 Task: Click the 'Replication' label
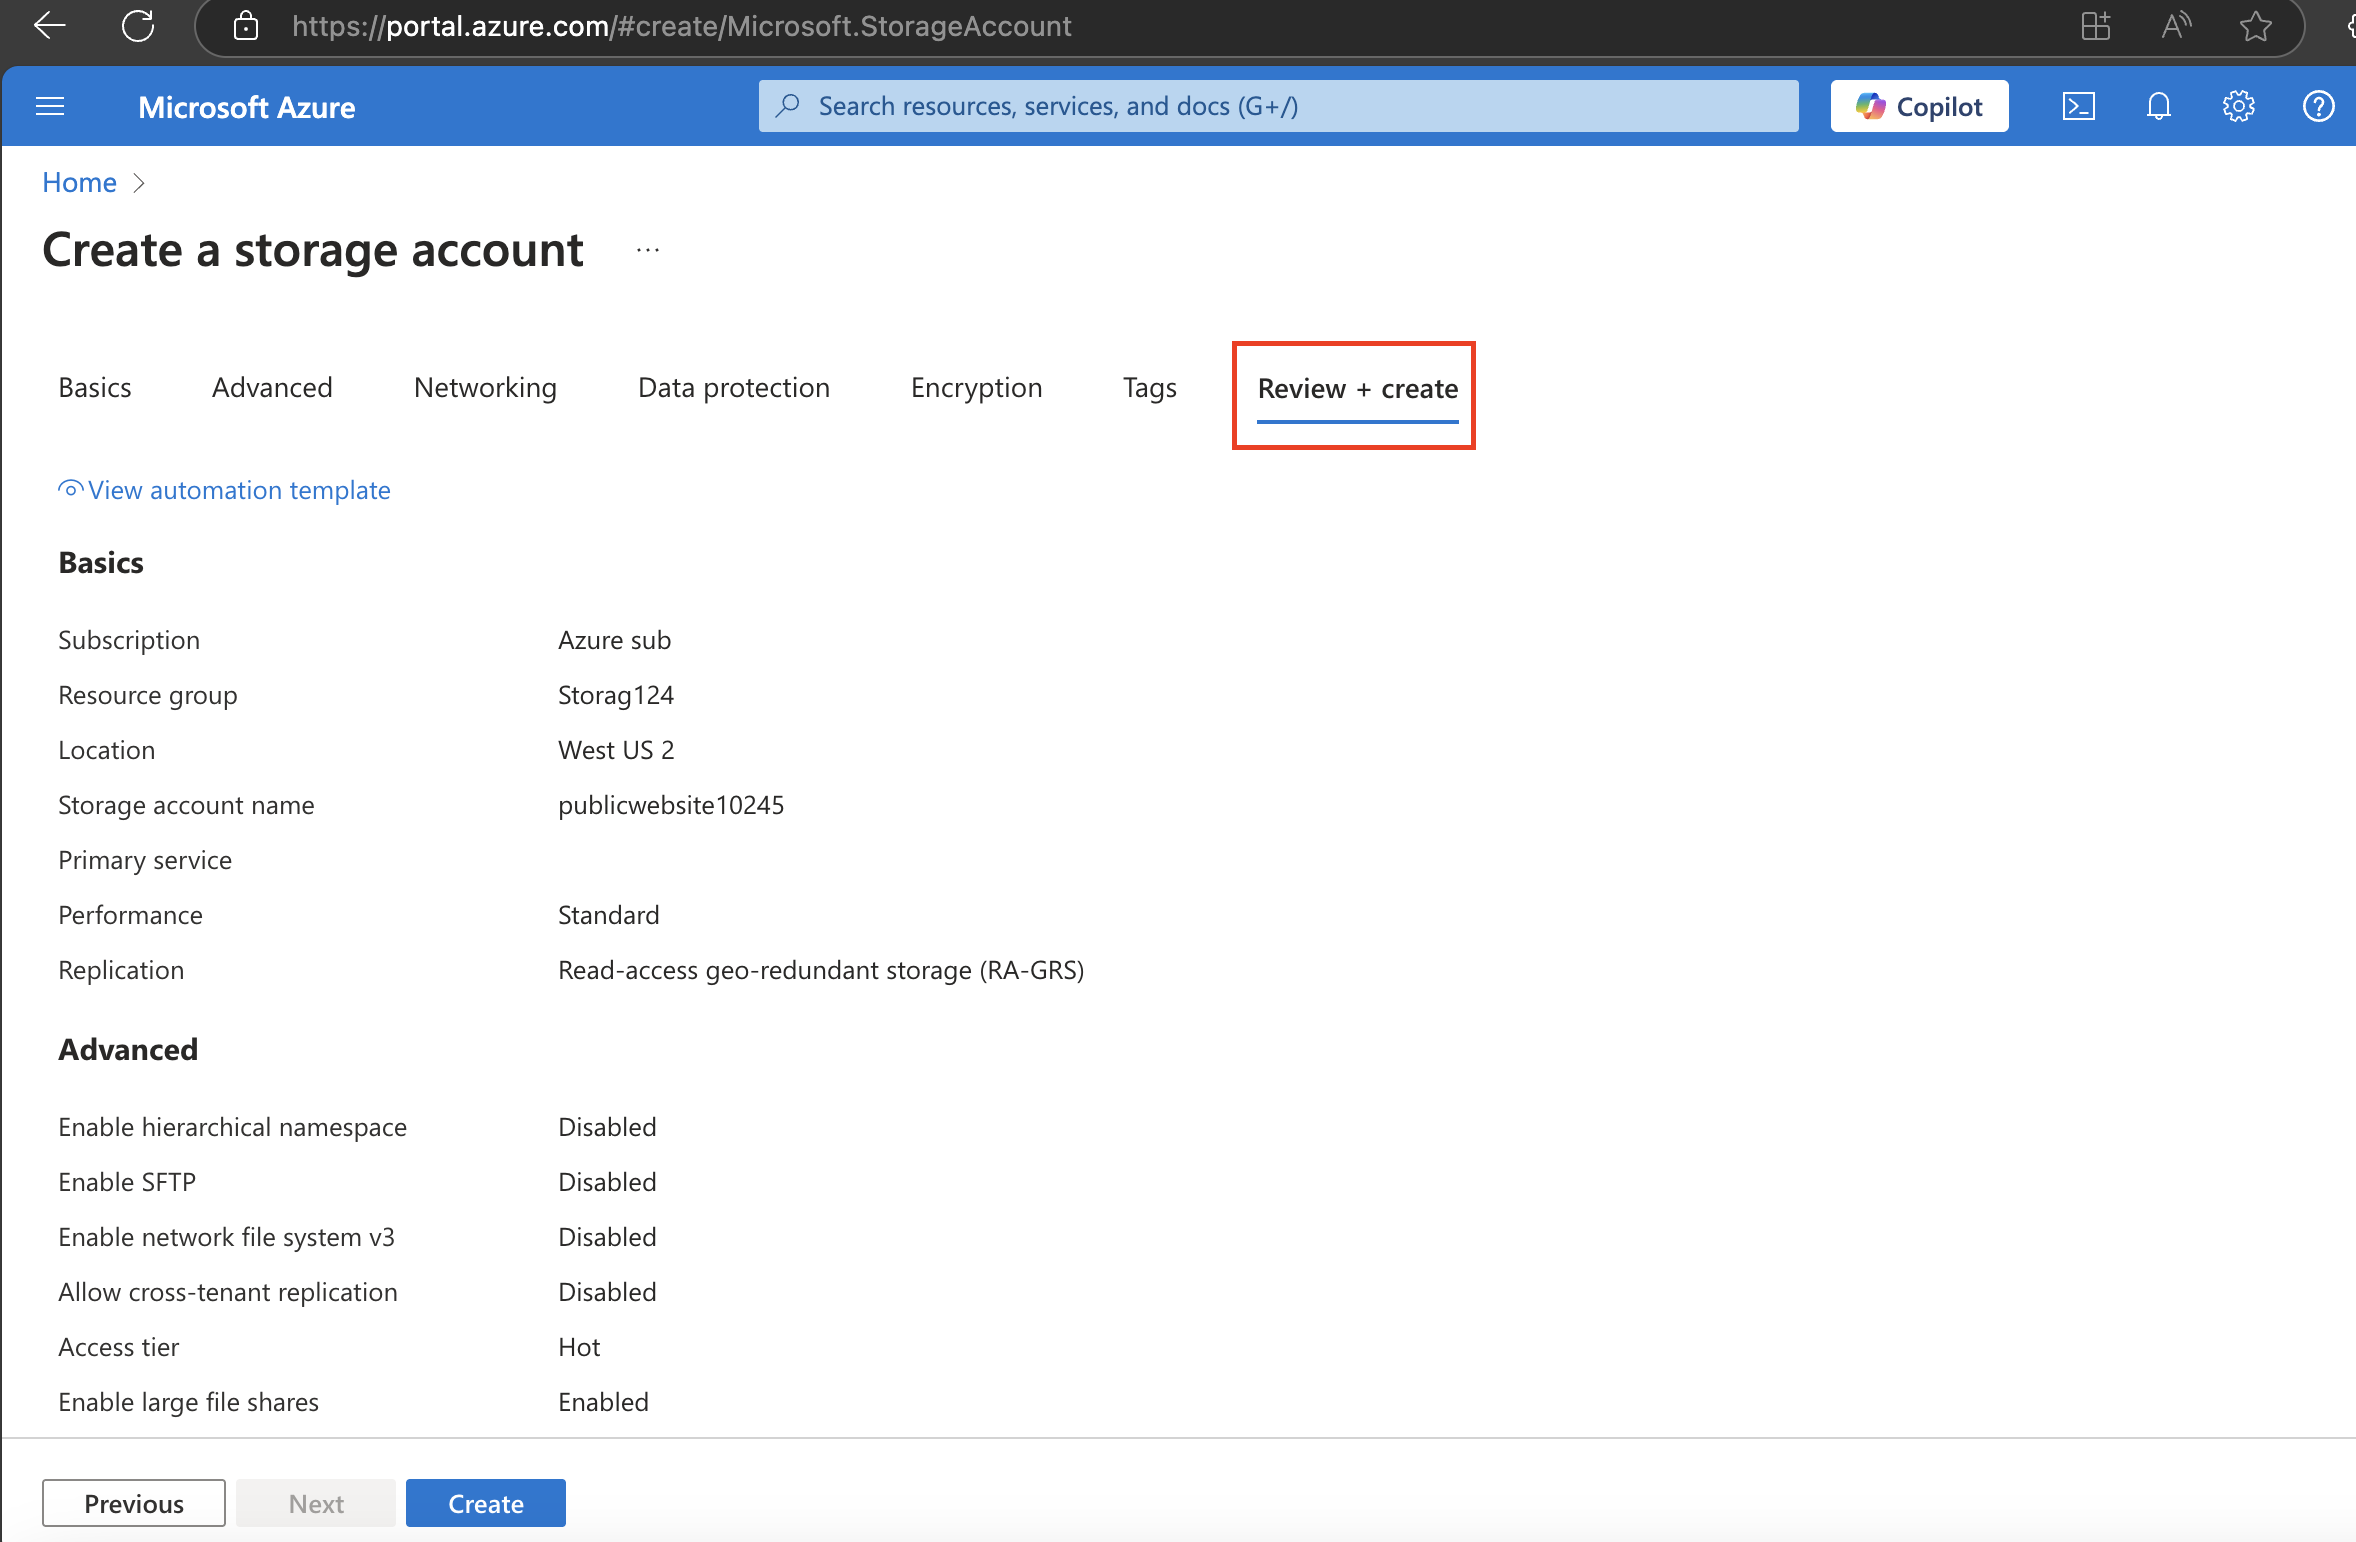coord(121,970)
